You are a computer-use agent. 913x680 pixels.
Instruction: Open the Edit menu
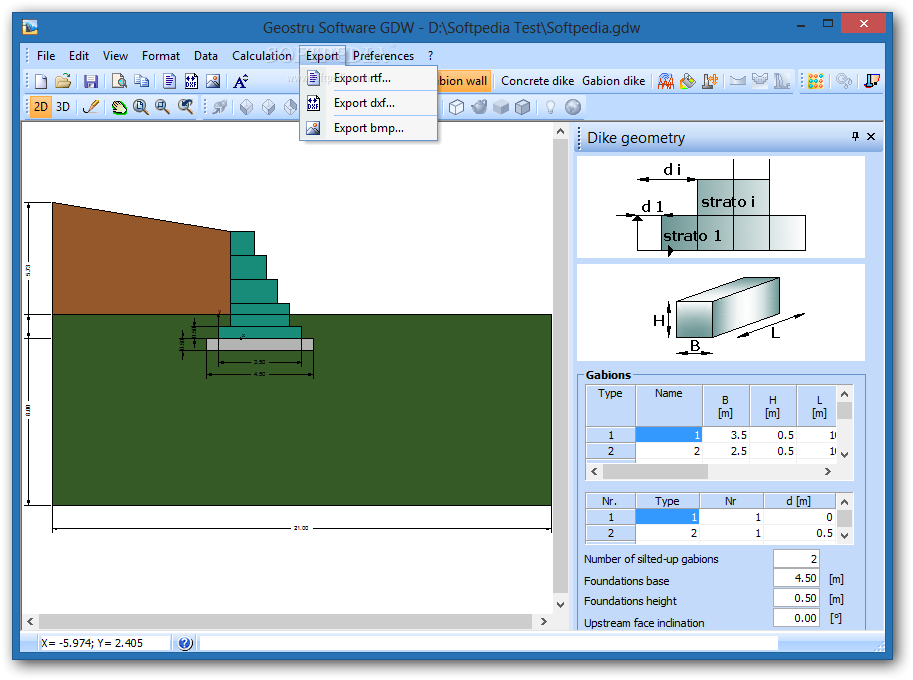point(79,56)
